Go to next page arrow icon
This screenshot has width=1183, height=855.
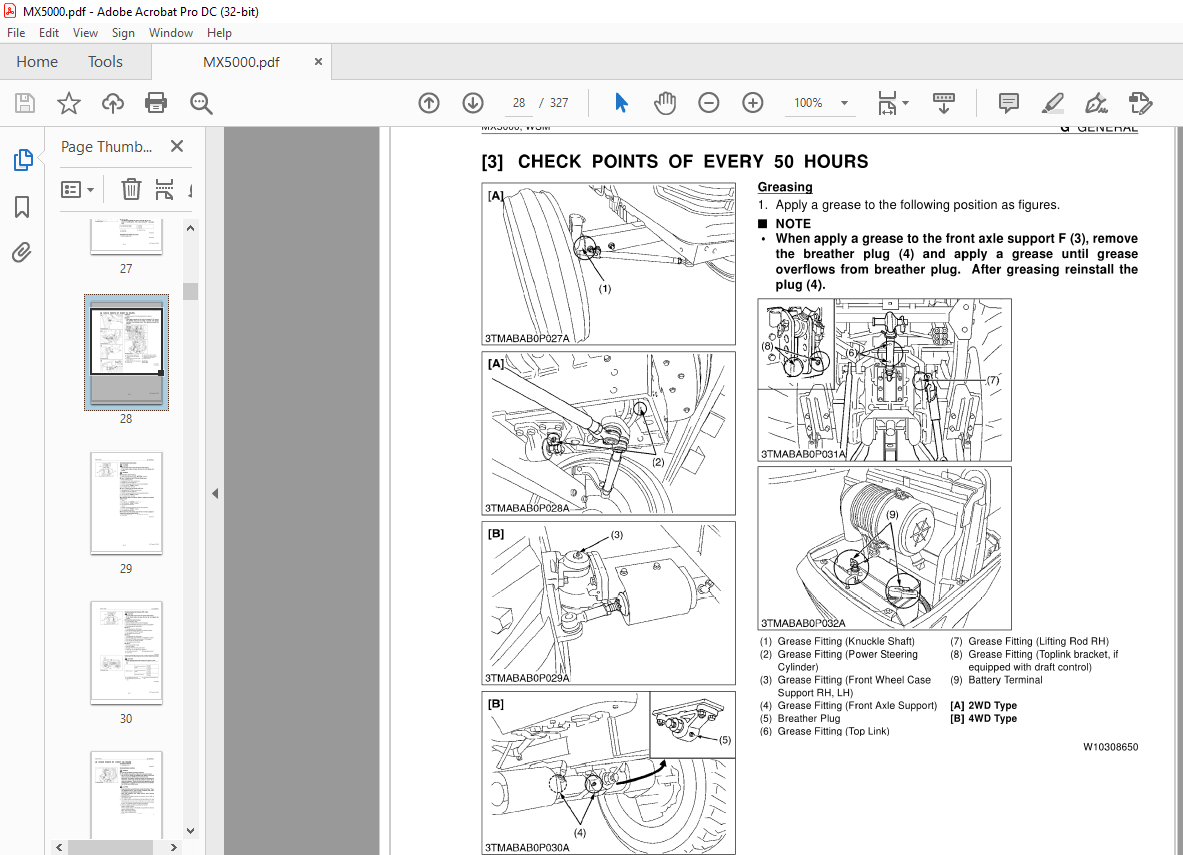click(473, 103)
